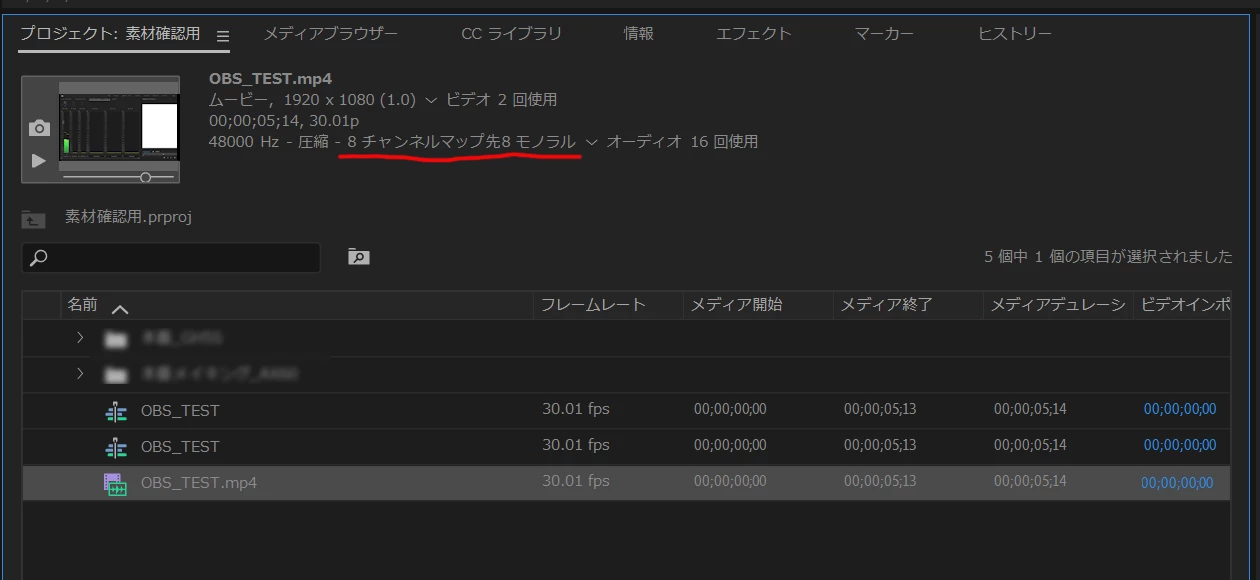Click the メディア開始 column header
1260x580 pixels.
point(736,305)
